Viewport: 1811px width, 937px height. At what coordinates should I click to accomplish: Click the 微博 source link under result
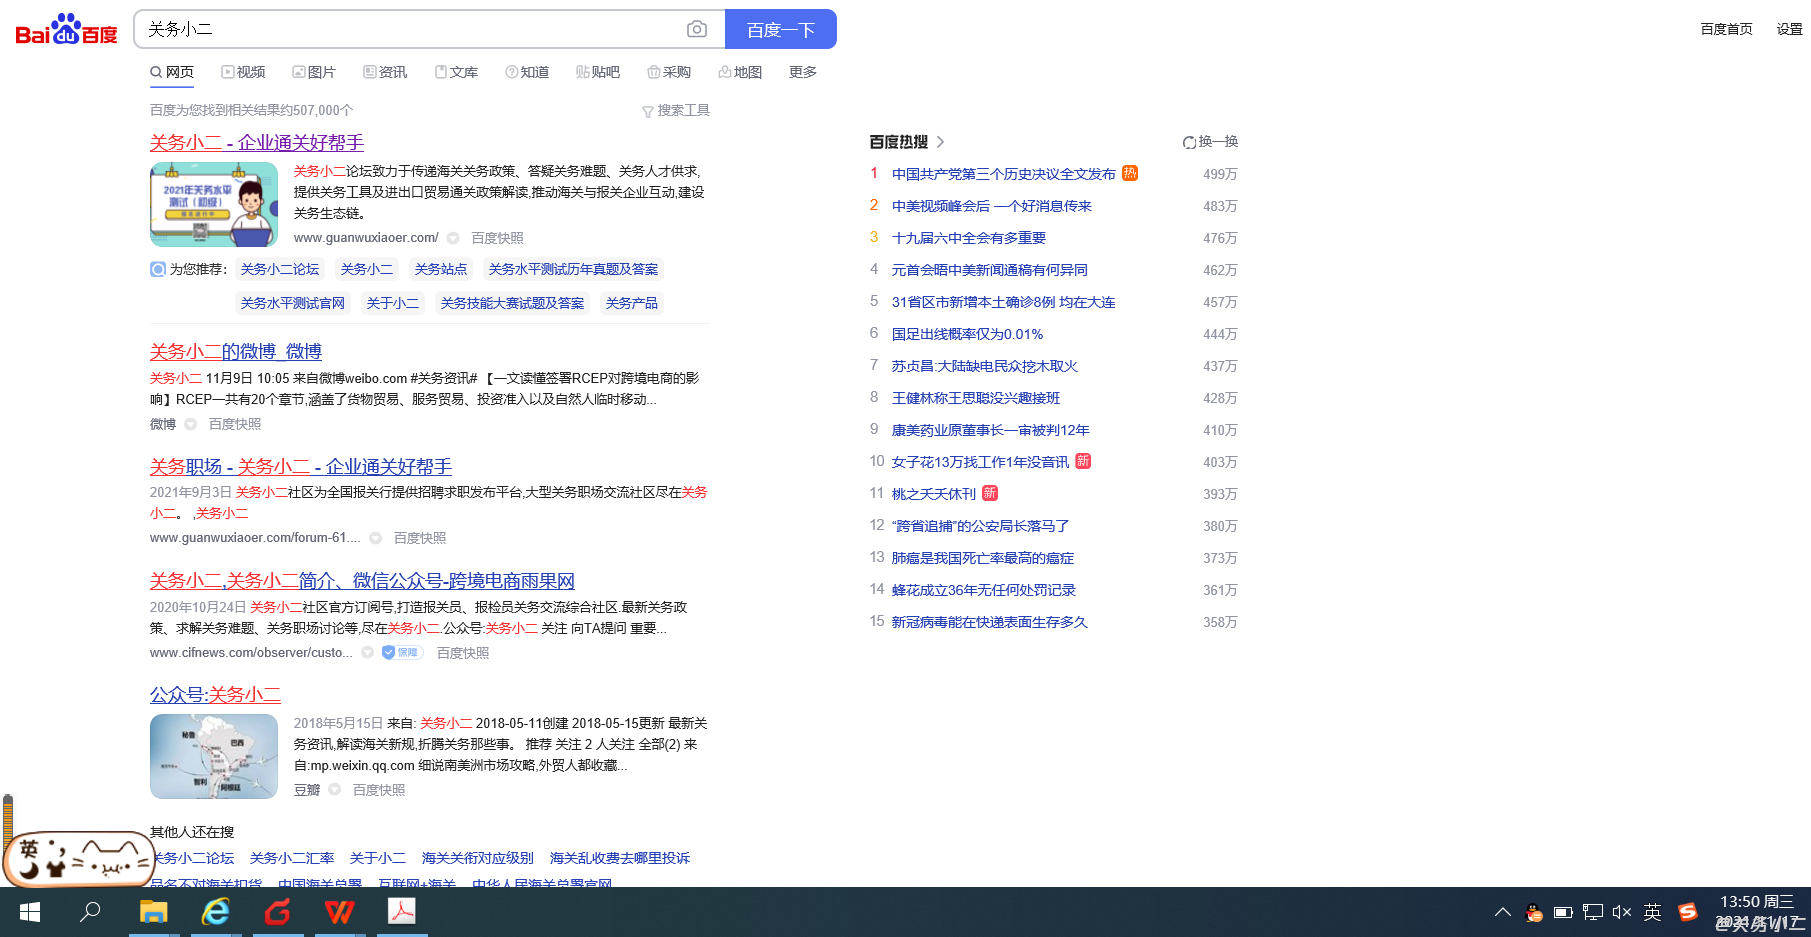(163, 424)
